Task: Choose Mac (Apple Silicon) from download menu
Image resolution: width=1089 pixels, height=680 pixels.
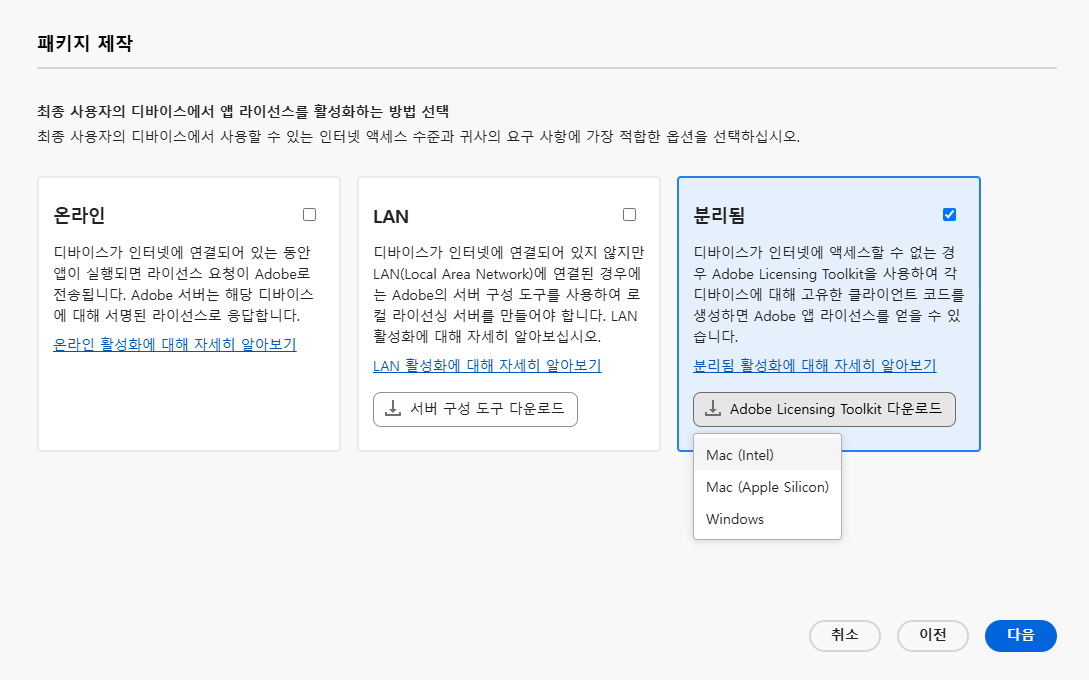Action: pyautogui.click(x=767, y=487)
